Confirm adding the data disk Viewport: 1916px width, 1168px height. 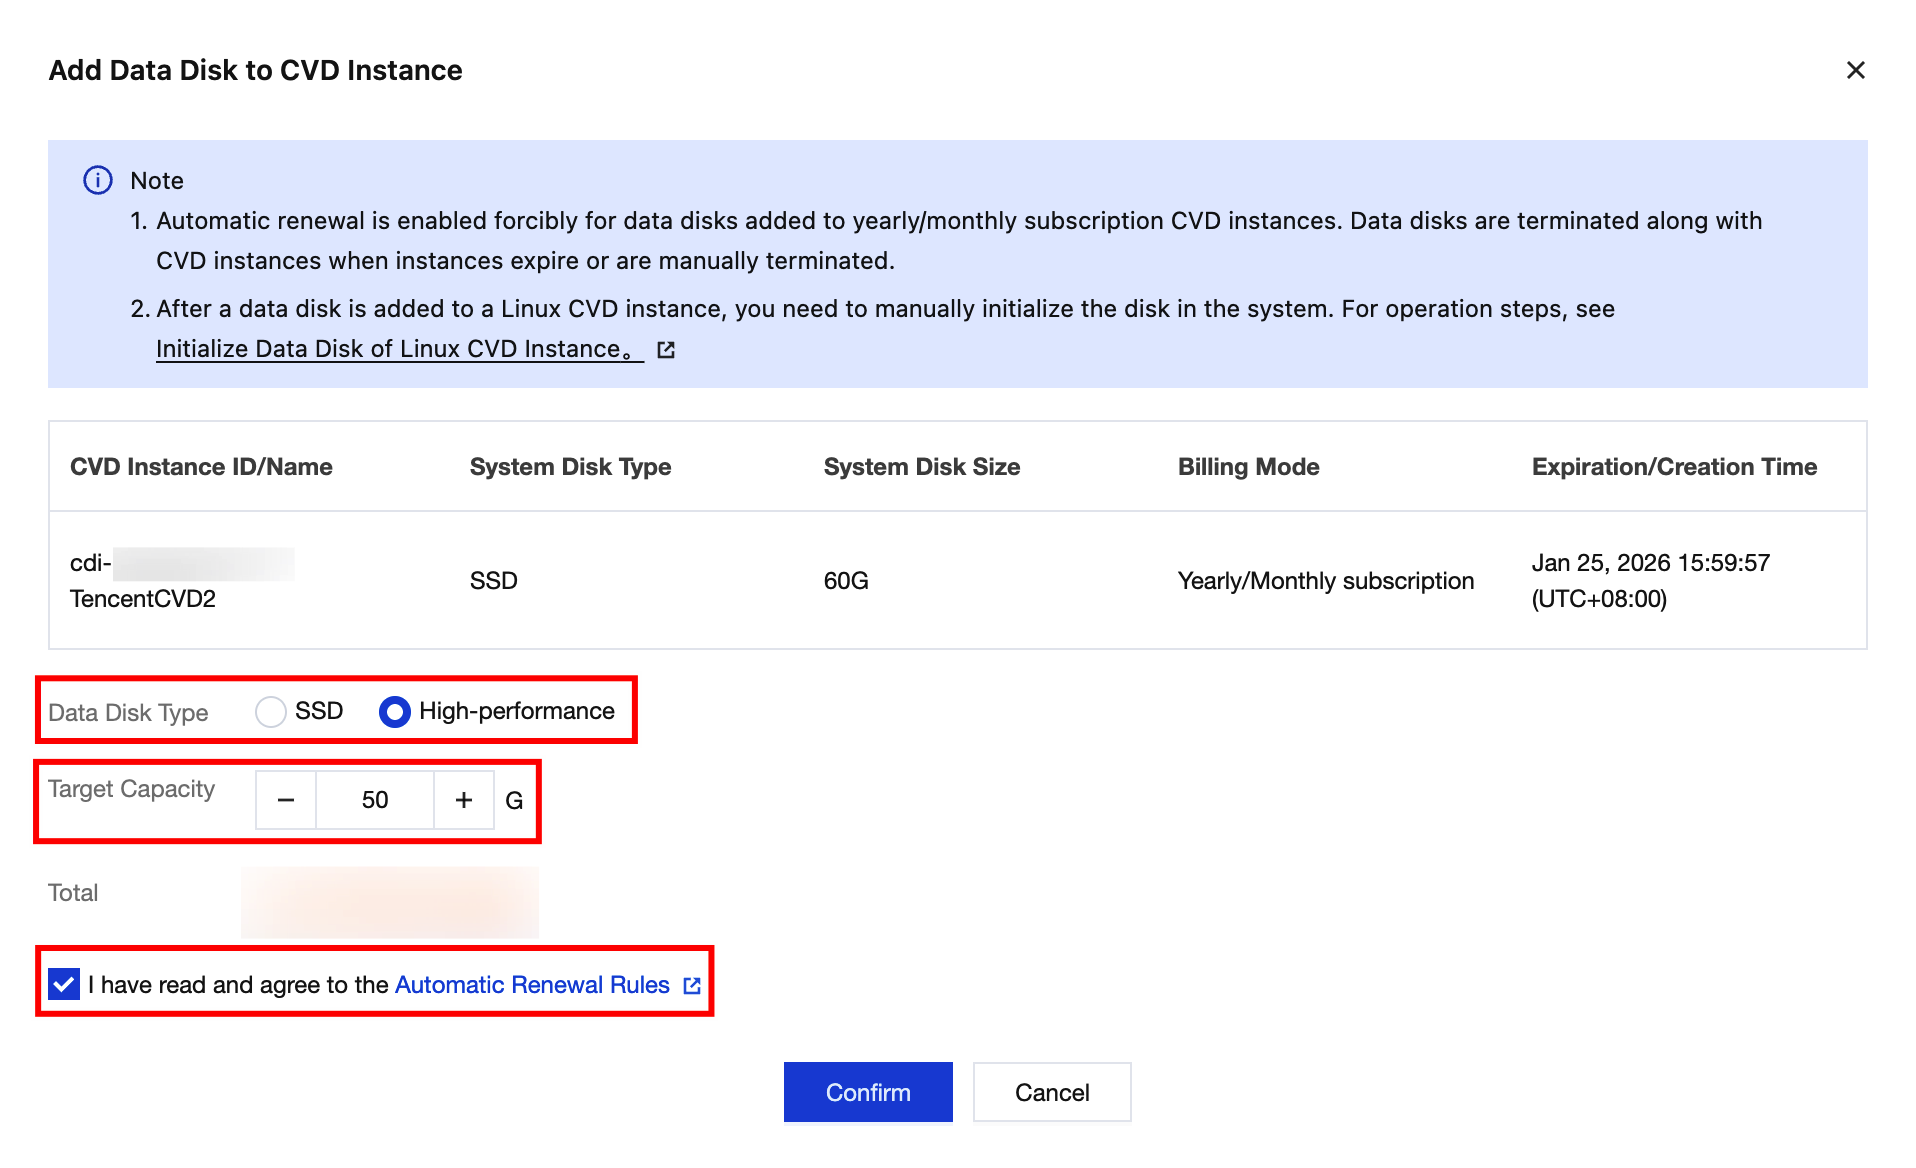pyautogui.click(x=868, y=1092)
